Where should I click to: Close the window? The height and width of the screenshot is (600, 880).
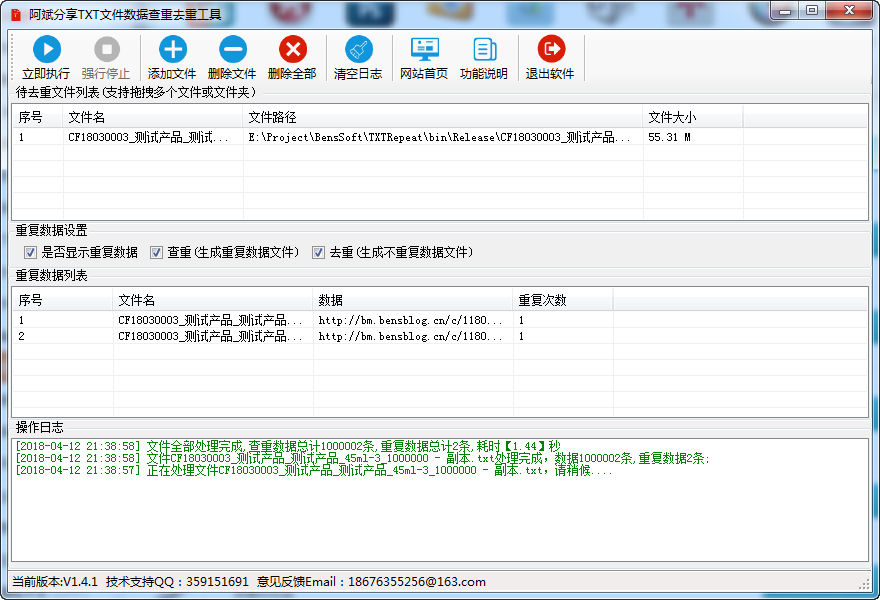[849, 11]
